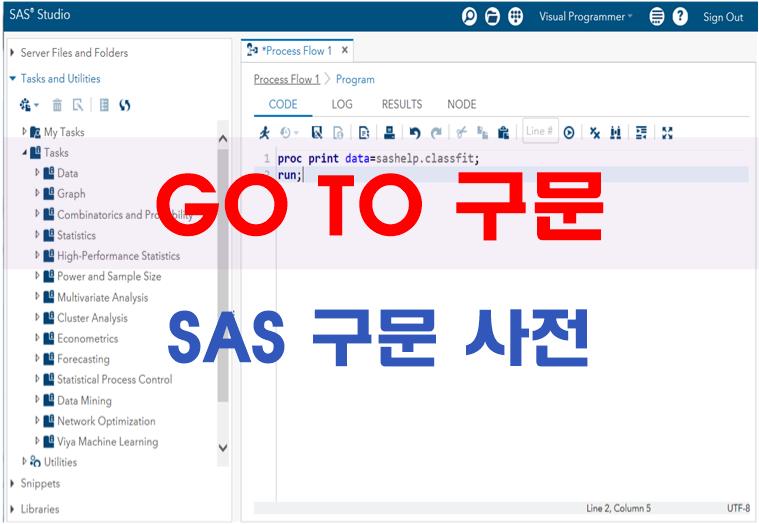
Task: Click the Save program icon
Action: click(x=317, y=133)
